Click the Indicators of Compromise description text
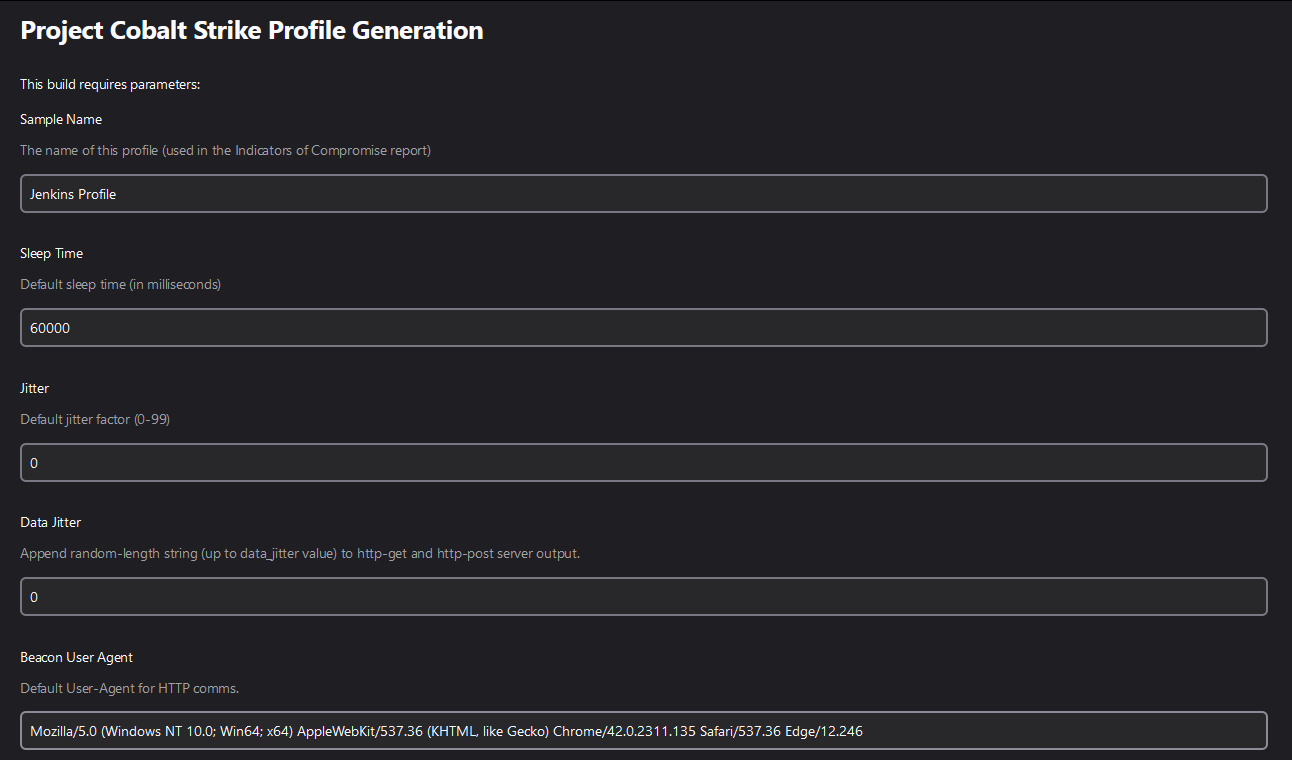The width and height of the screenshot is (1292, 760). (x=225, y=150)
